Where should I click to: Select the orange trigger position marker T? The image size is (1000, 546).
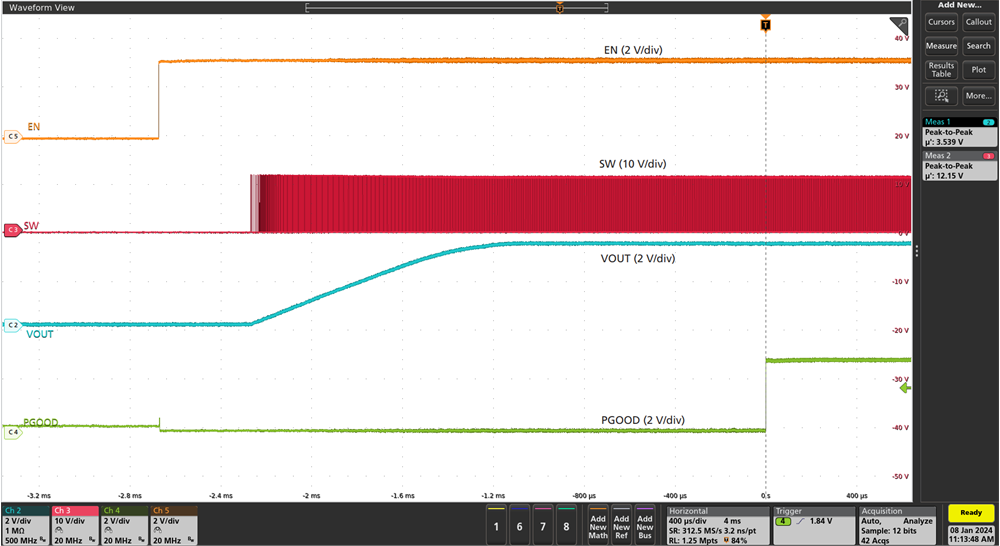coord(765,24)
